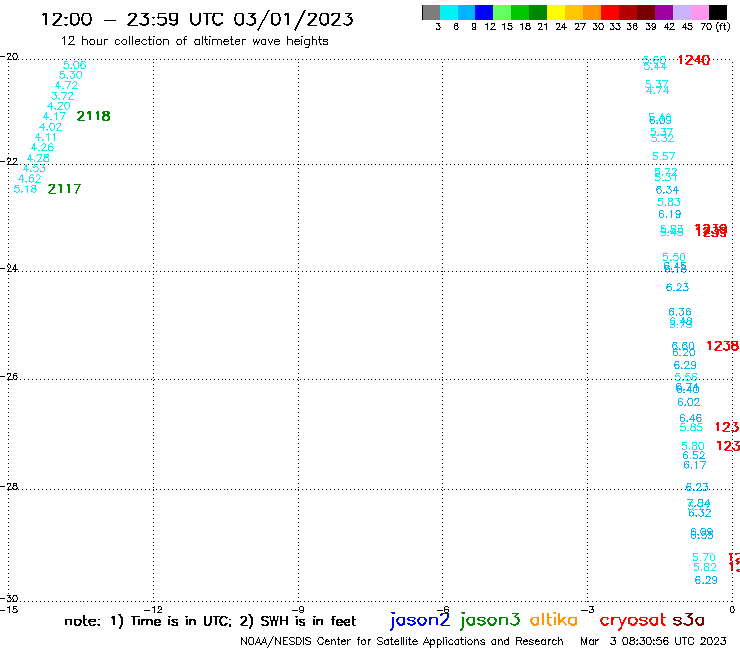Select the wave height value 4.72
Screen dimensions: 740x650
click(67, 85)
